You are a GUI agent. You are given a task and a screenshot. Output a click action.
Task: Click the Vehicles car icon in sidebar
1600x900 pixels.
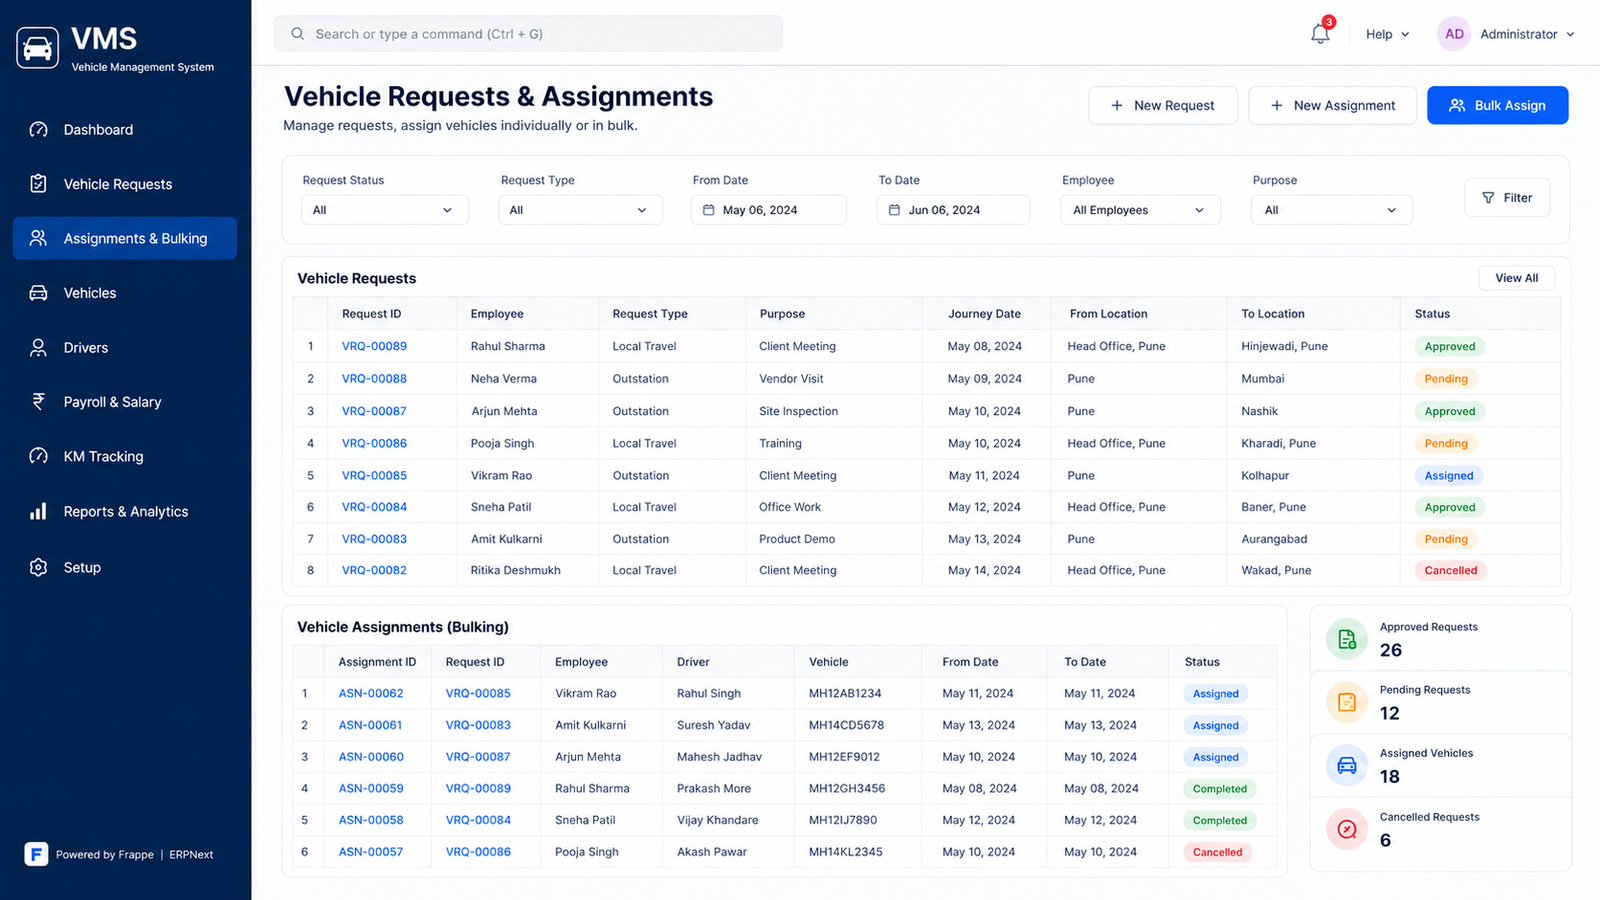38,293
